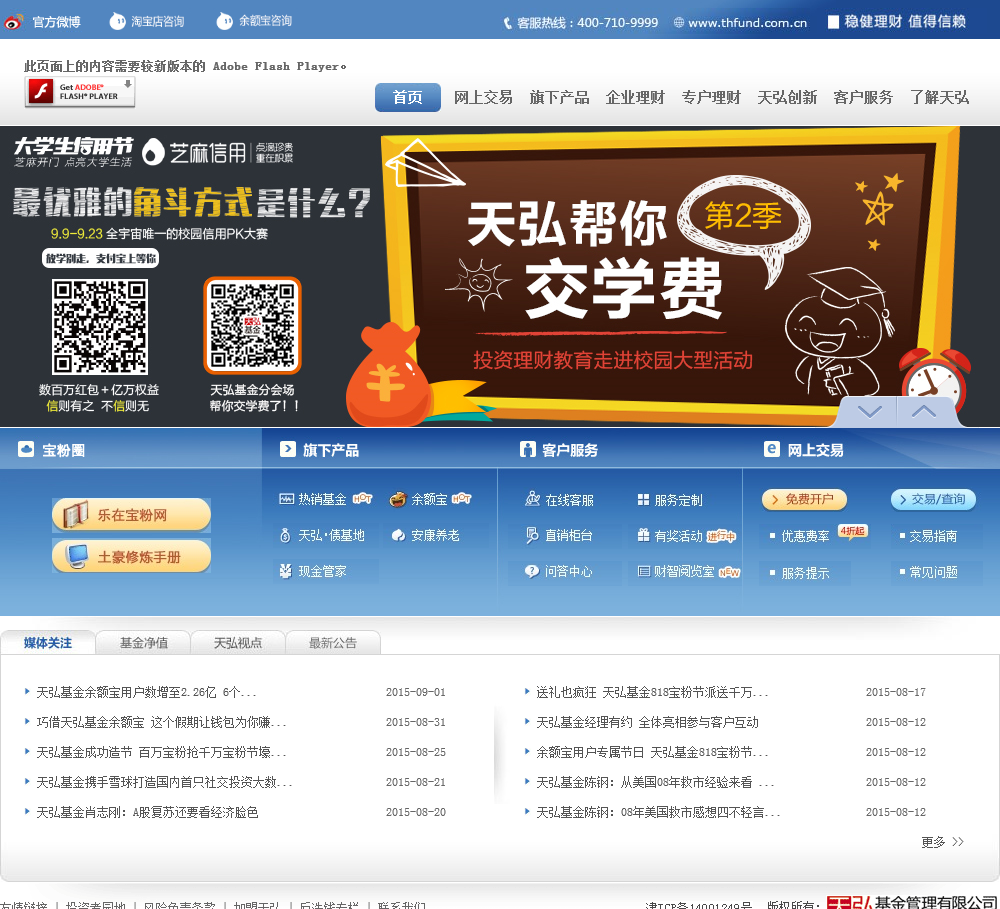Open the 服务提示 link
The image size is (1000, 909).
click(805, 573)
